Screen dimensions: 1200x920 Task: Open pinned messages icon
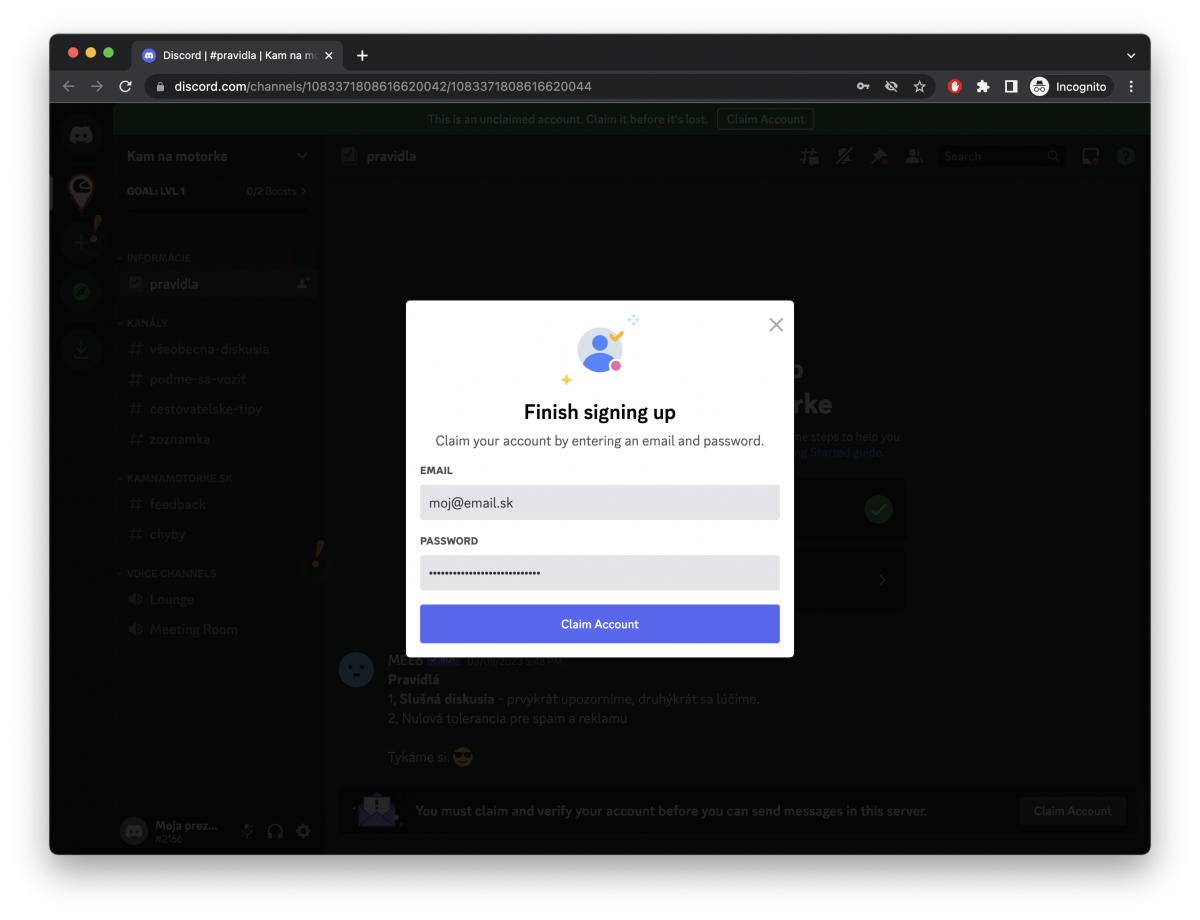[x=879, y=156]
